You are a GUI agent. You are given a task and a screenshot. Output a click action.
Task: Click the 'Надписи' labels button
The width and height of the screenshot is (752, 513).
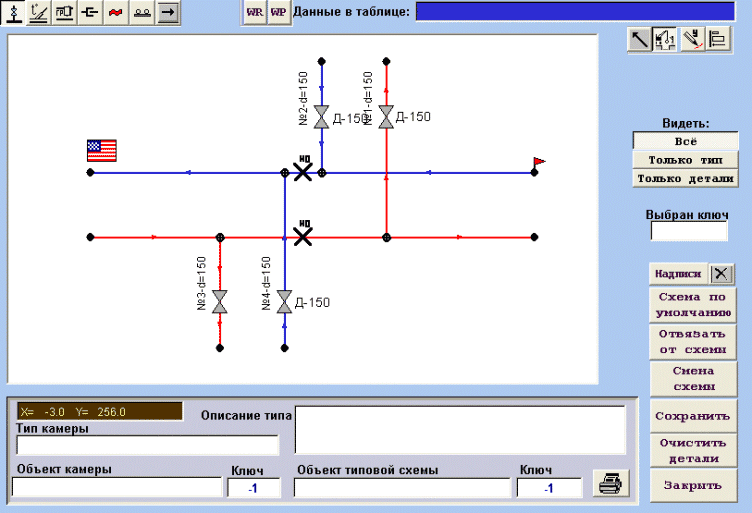(678, 273)
